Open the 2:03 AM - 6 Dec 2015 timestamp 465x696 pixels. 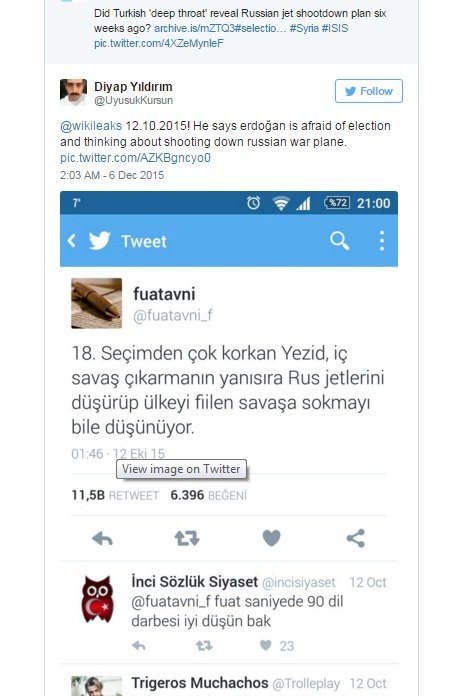(112, 175)
